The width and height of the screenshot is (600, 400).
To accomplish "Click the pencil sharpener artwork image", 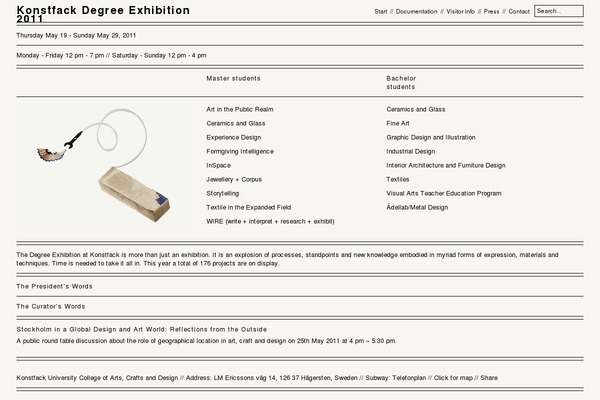I will pos(103,165).
